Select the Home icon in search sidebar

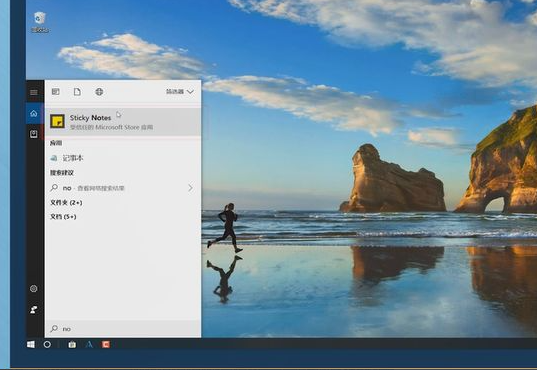point(34,113)
